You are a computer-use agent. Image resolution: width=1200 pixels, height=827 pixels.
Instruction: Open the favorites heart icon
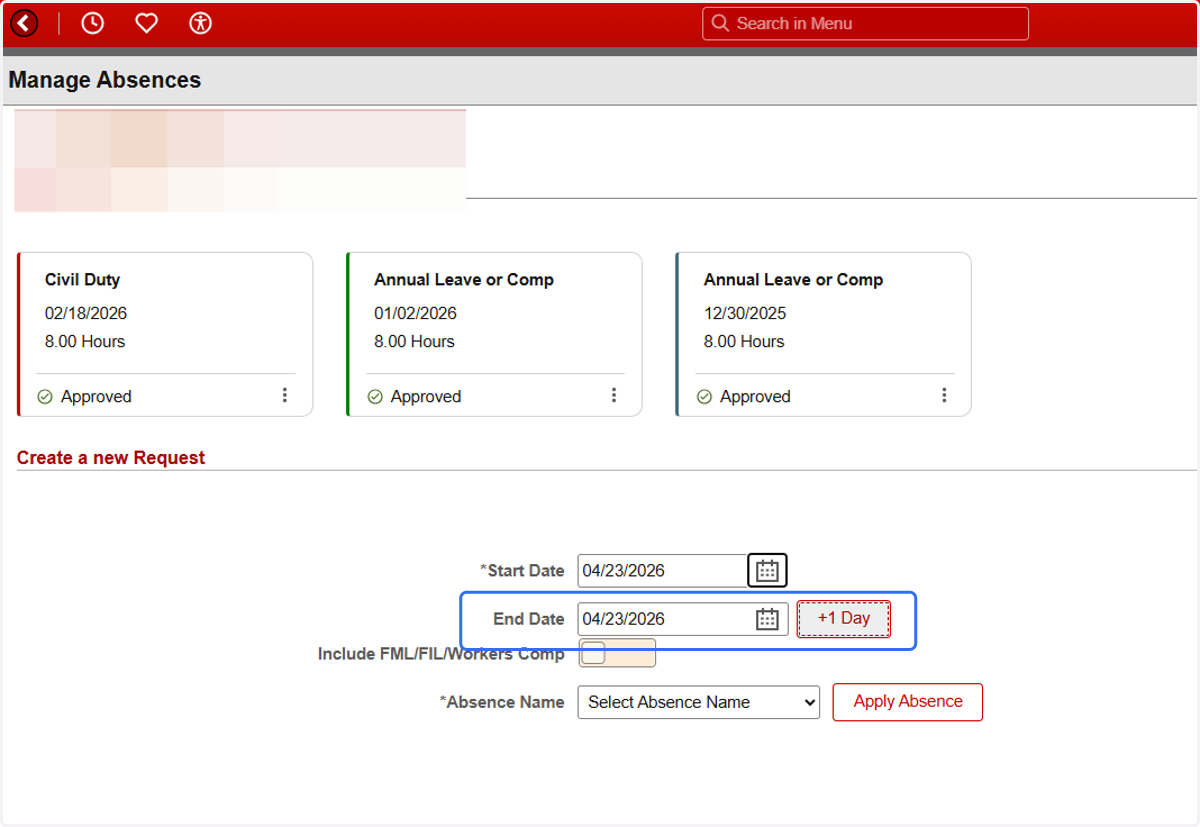tap(146, 23)
